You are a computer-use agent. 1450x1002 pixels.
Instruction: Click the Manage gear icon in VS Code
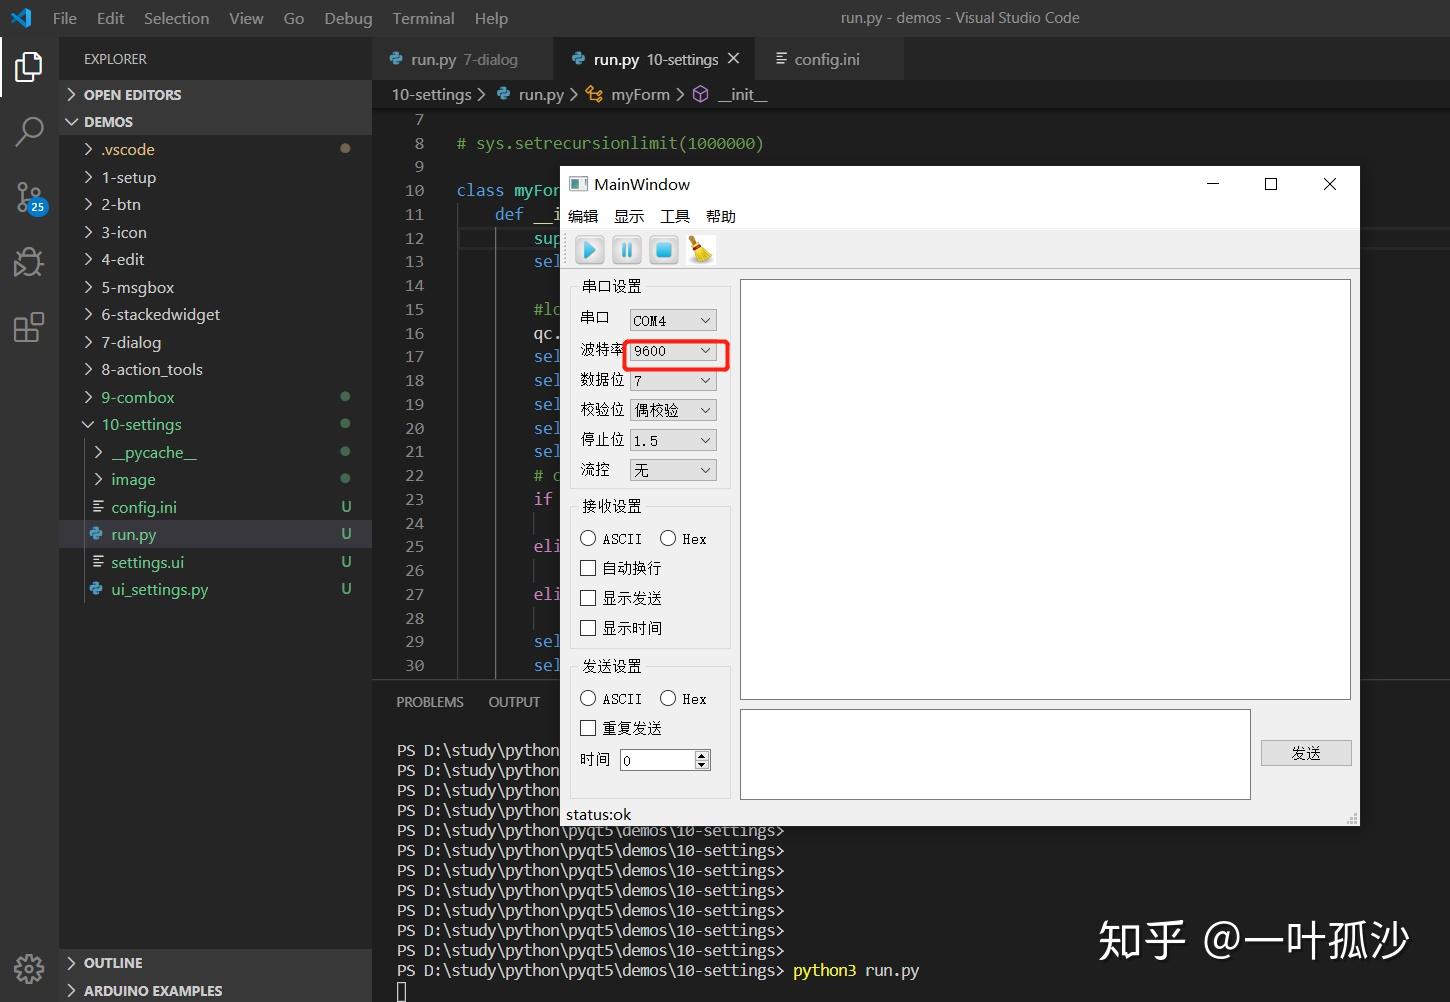pos(29,969)
